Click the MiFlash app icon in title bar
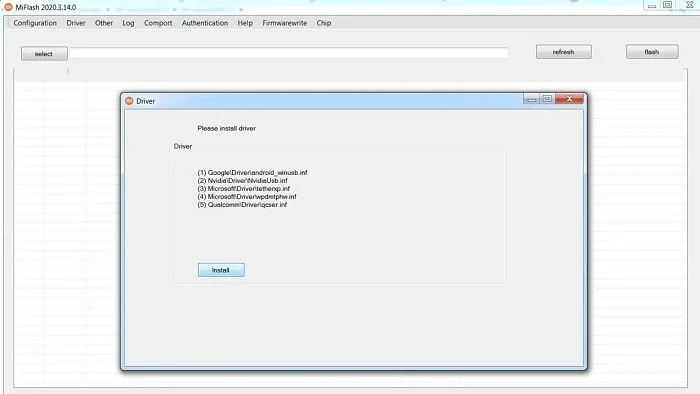Viewport: 700px width, 394px height. click(8, 7)
